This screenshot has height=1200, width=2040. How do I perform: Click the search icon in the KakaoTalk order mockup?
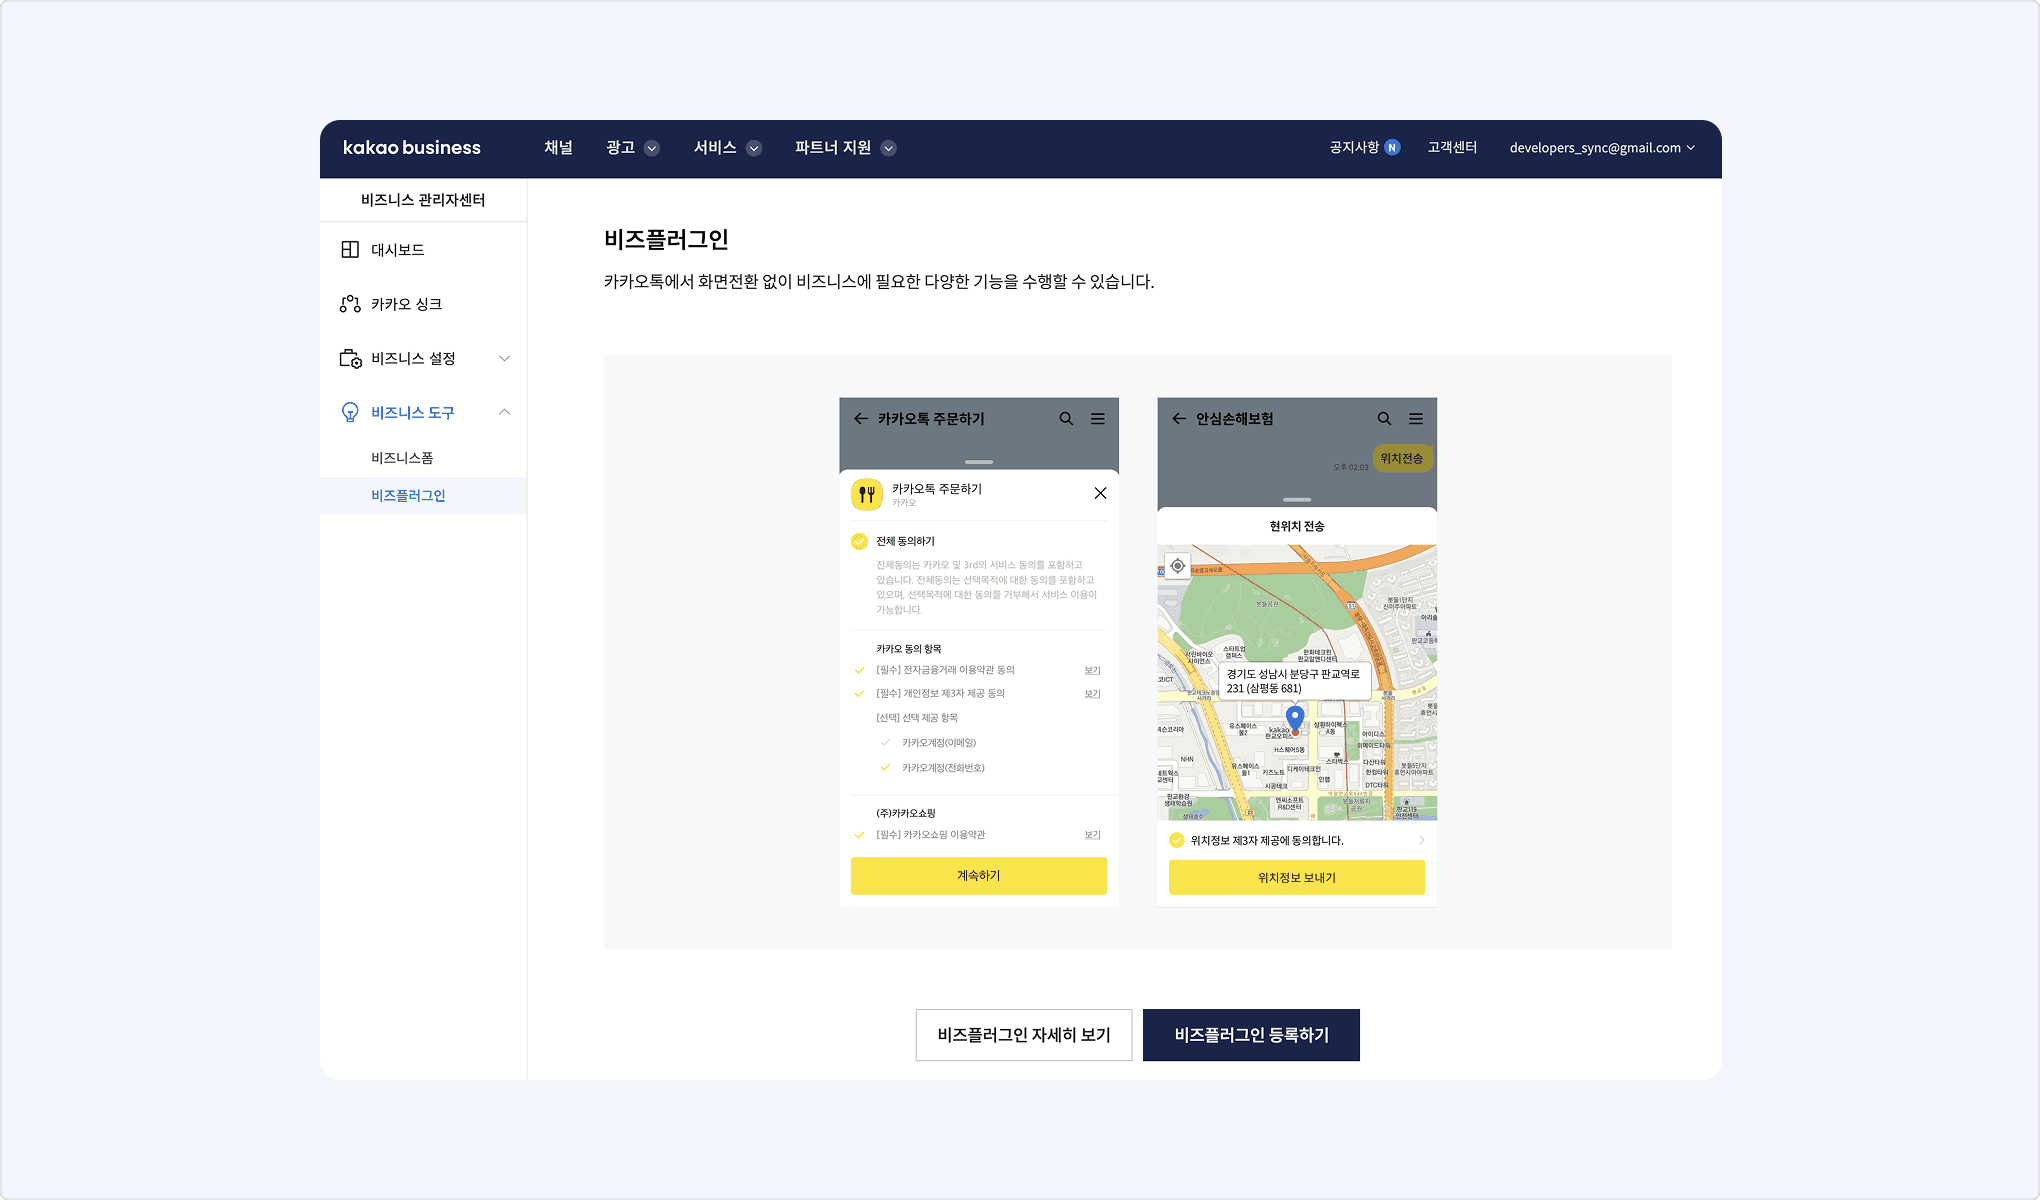(1066, 419)
